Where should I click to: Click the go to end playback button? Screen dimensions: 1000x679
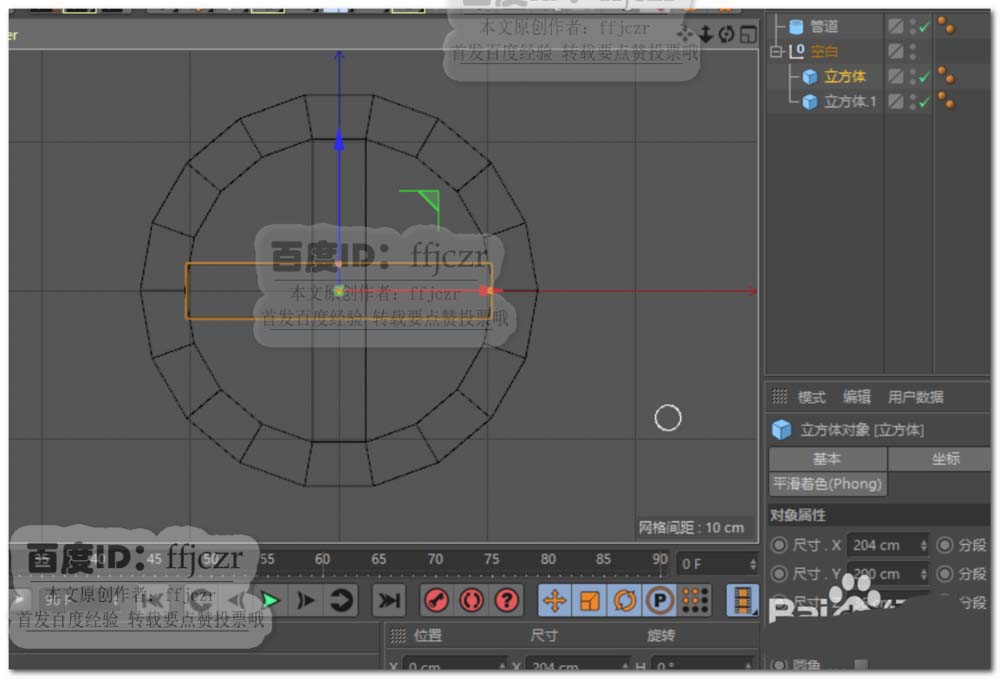(x=388, y=600)
